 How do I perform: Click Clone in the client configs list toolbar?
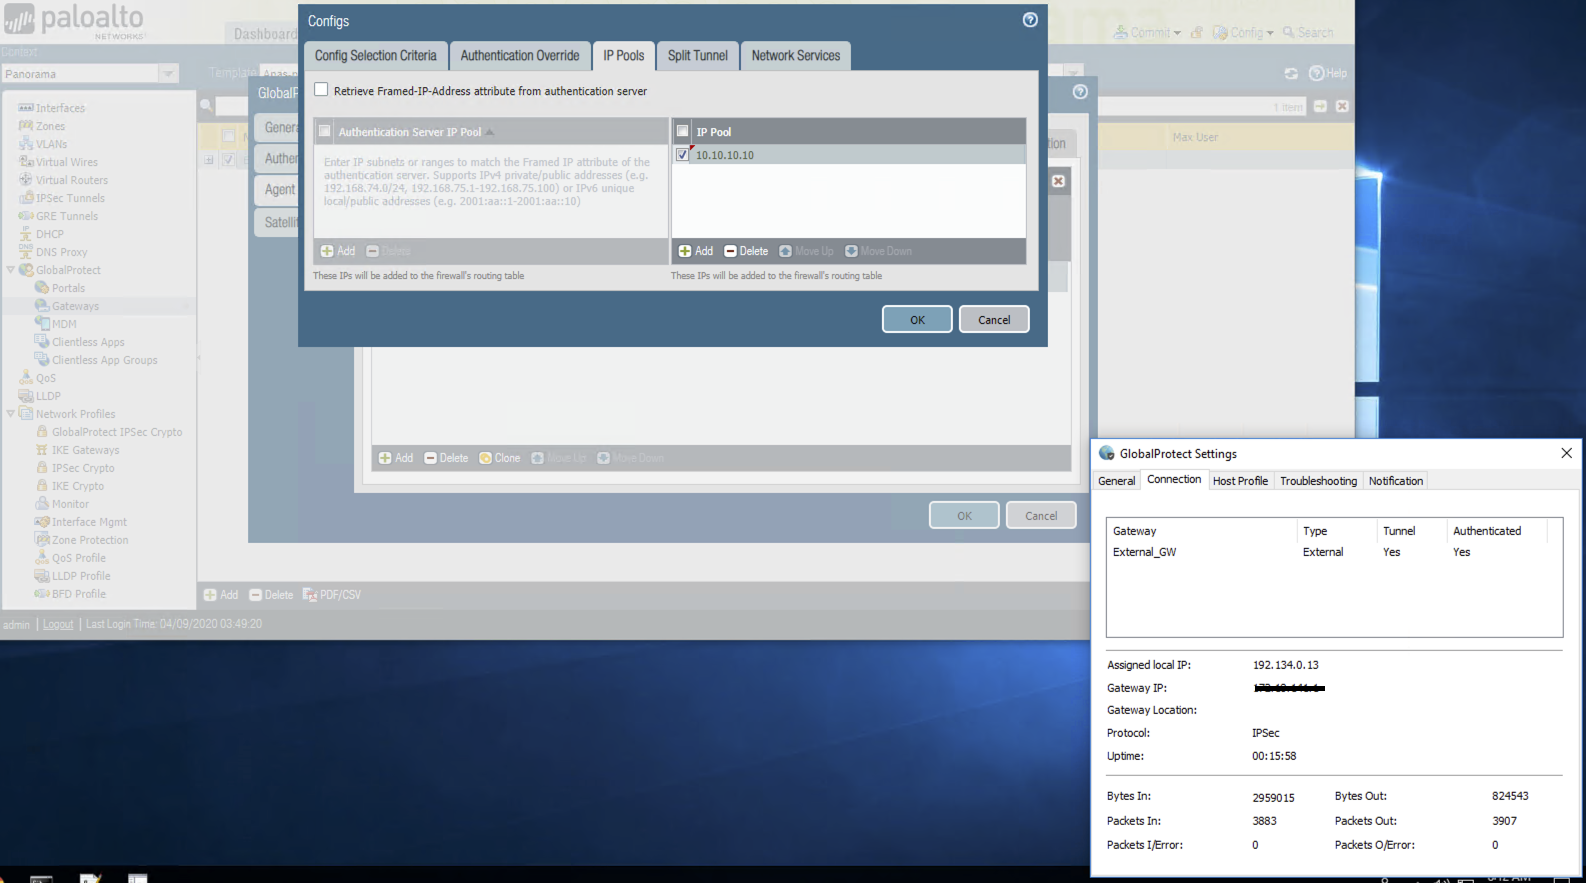[500, 458]
